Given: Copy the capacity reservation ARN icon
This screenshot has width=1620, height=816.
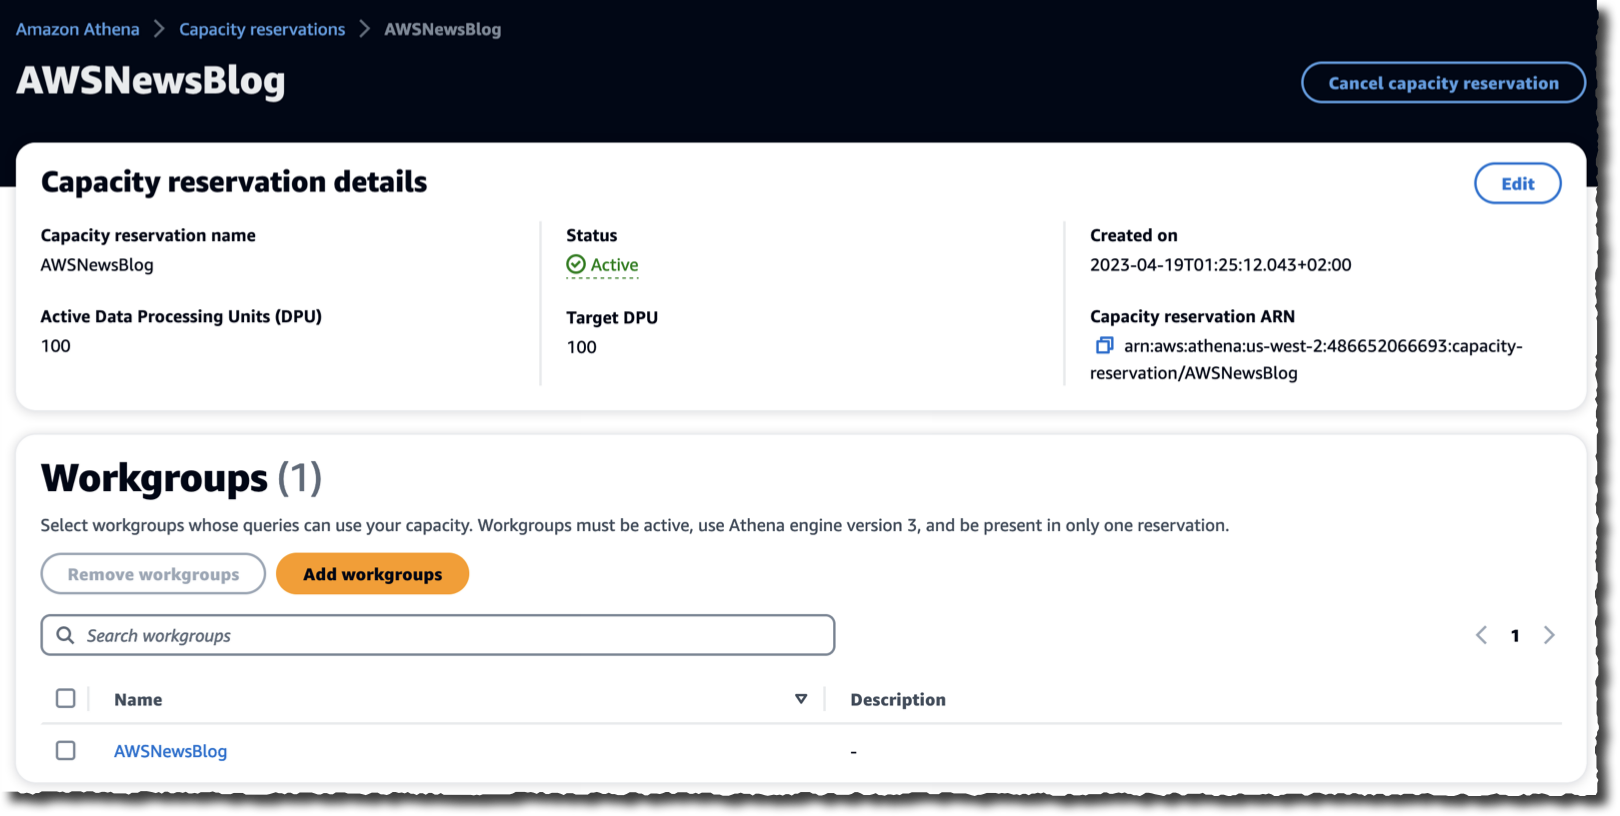Looking at the screenshot, I should (x=1104, y=346).
